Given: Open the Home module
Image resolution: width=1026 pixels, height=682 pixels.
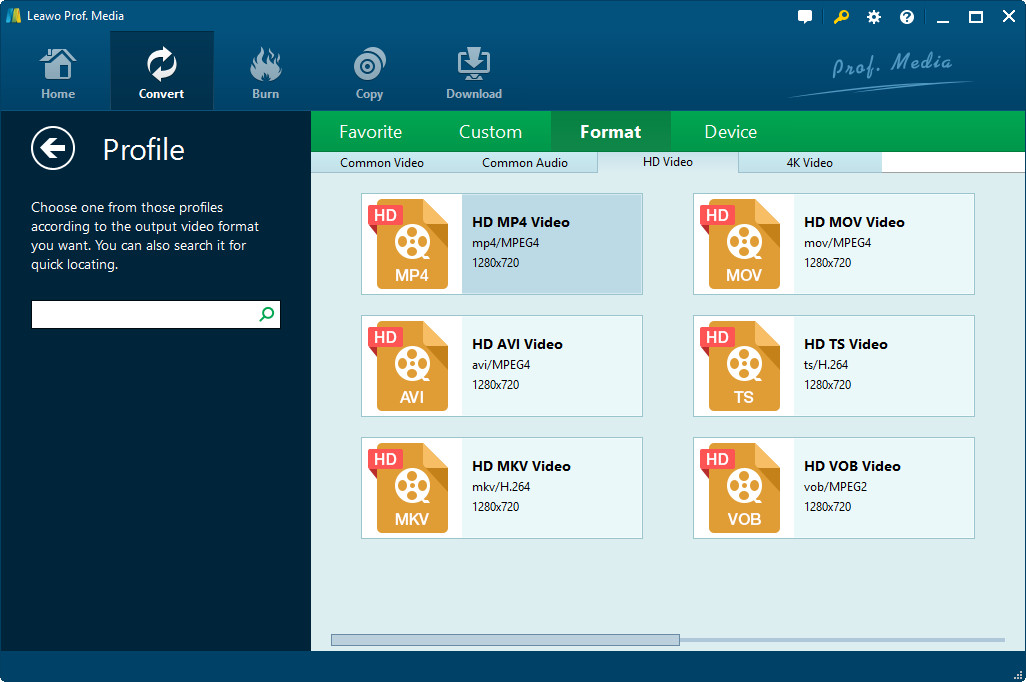Looking at the screenshot, I should [x=58, y=73].
